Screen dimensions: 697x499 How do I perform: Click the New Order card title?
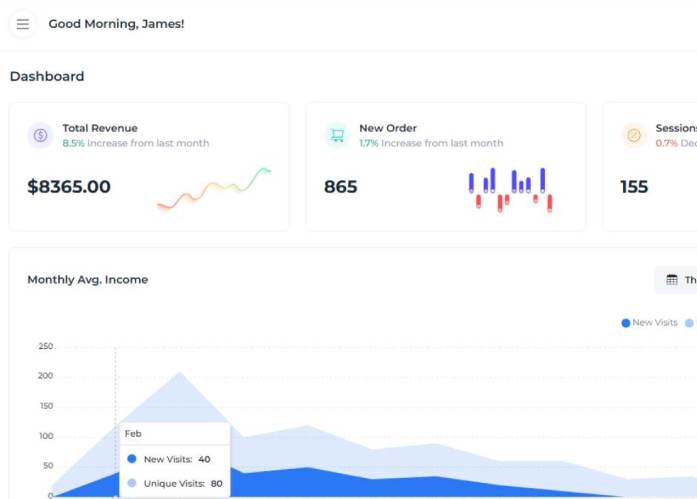click(x=388, y=128)
